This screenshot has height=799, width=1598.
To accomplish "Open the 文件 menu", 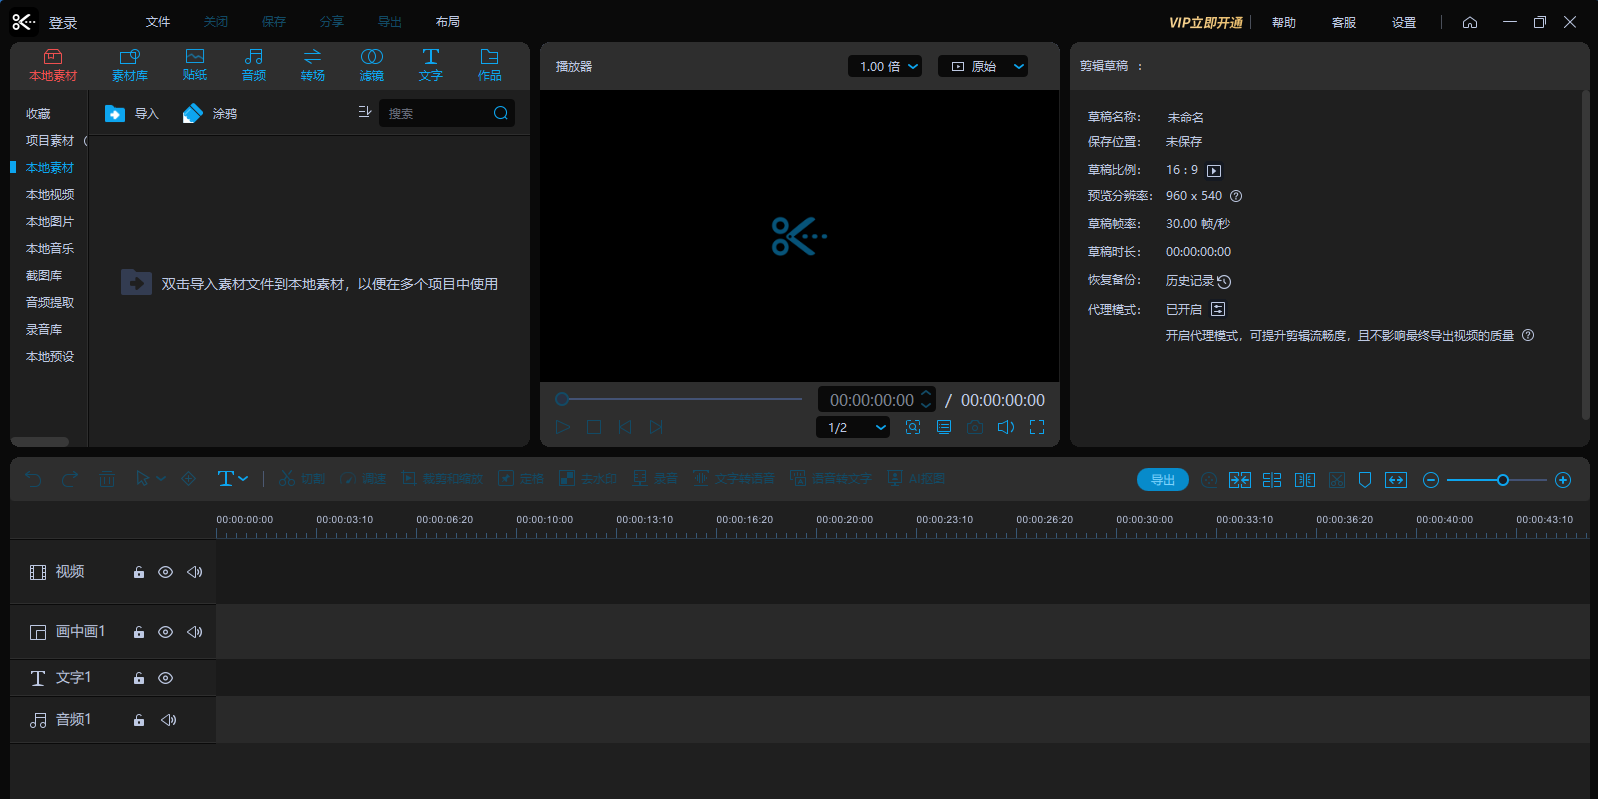I will [158, 22].
